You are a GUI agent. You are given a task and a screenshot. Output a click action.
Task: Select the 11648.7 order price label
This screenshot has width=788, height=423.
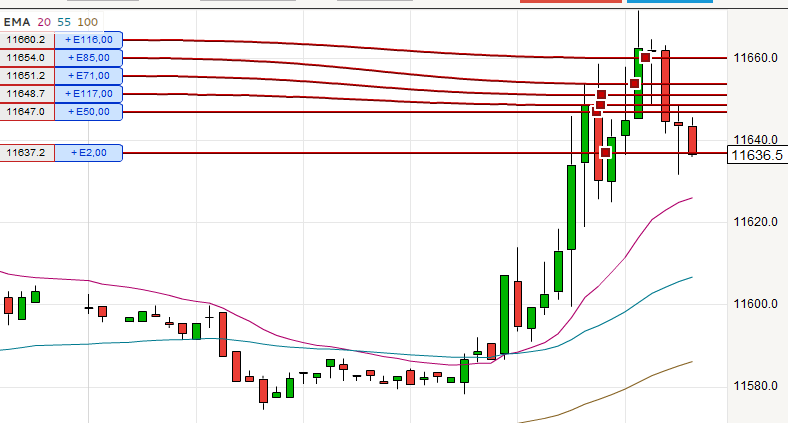(x=26, y=94)
